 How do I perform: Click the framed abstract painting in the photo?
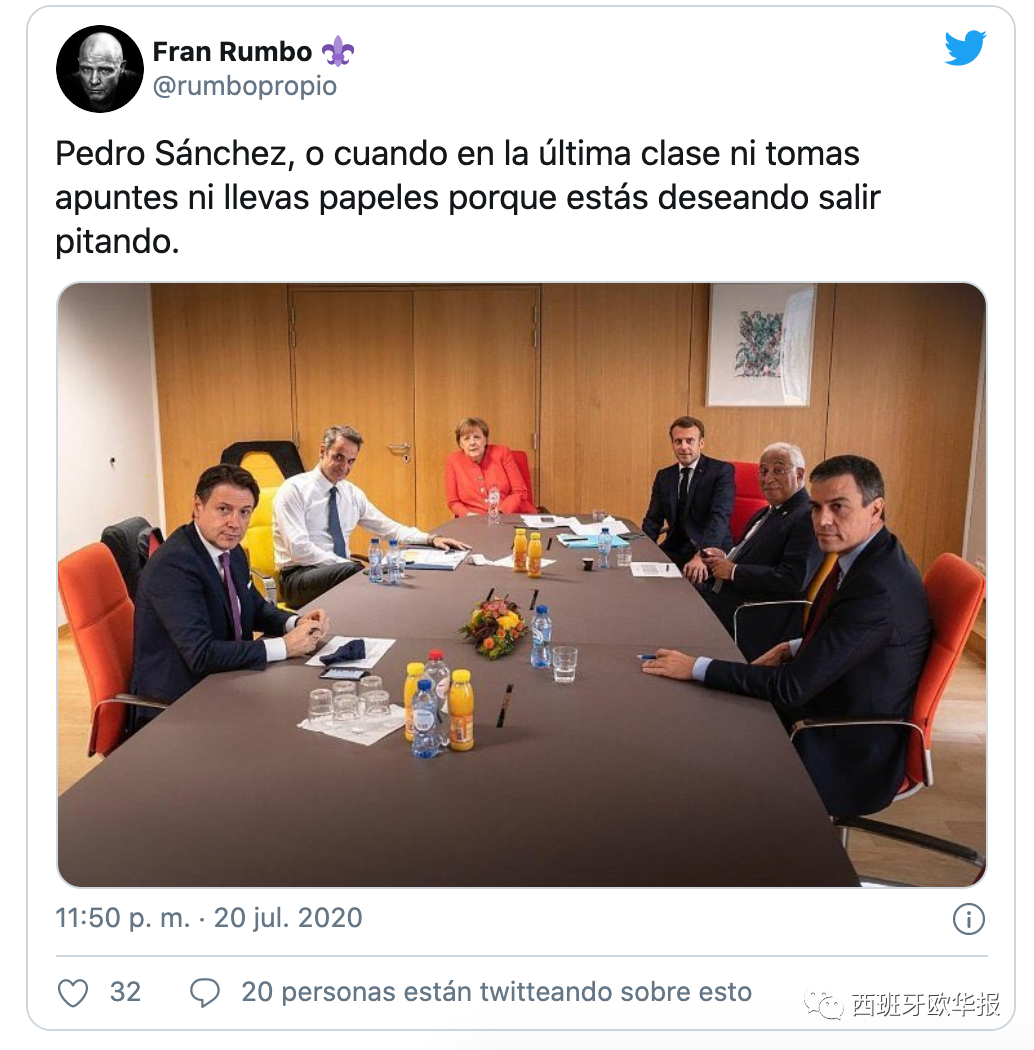click(x=761, y=344)
